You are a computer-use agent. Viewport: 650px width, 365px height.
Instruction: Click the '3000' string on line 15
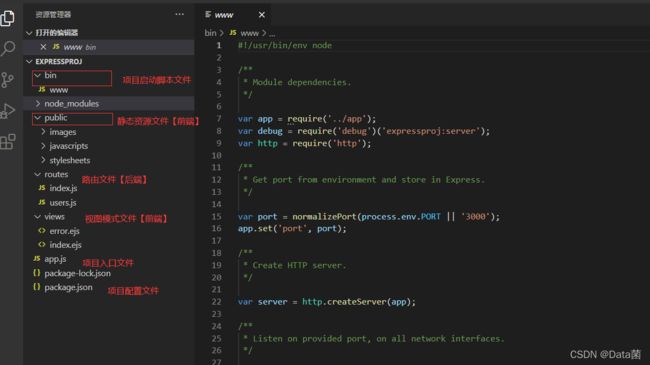pyautogui.click(x=475, y=217)
